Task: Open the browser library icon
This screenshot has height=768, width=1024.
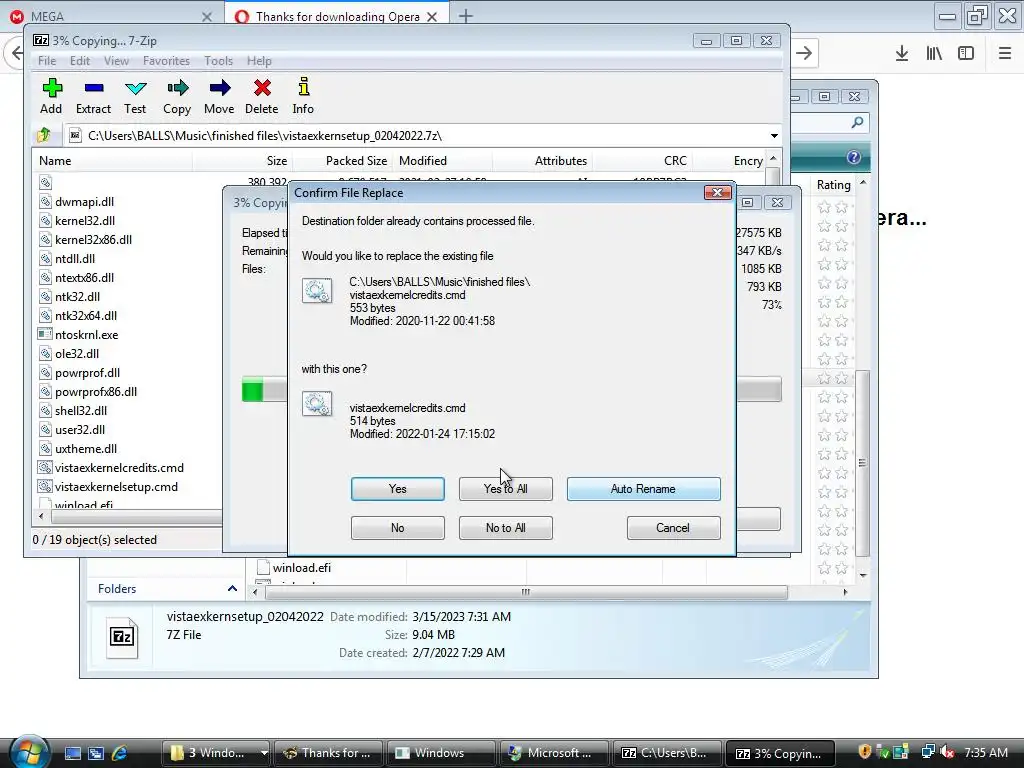Action: 934,54
